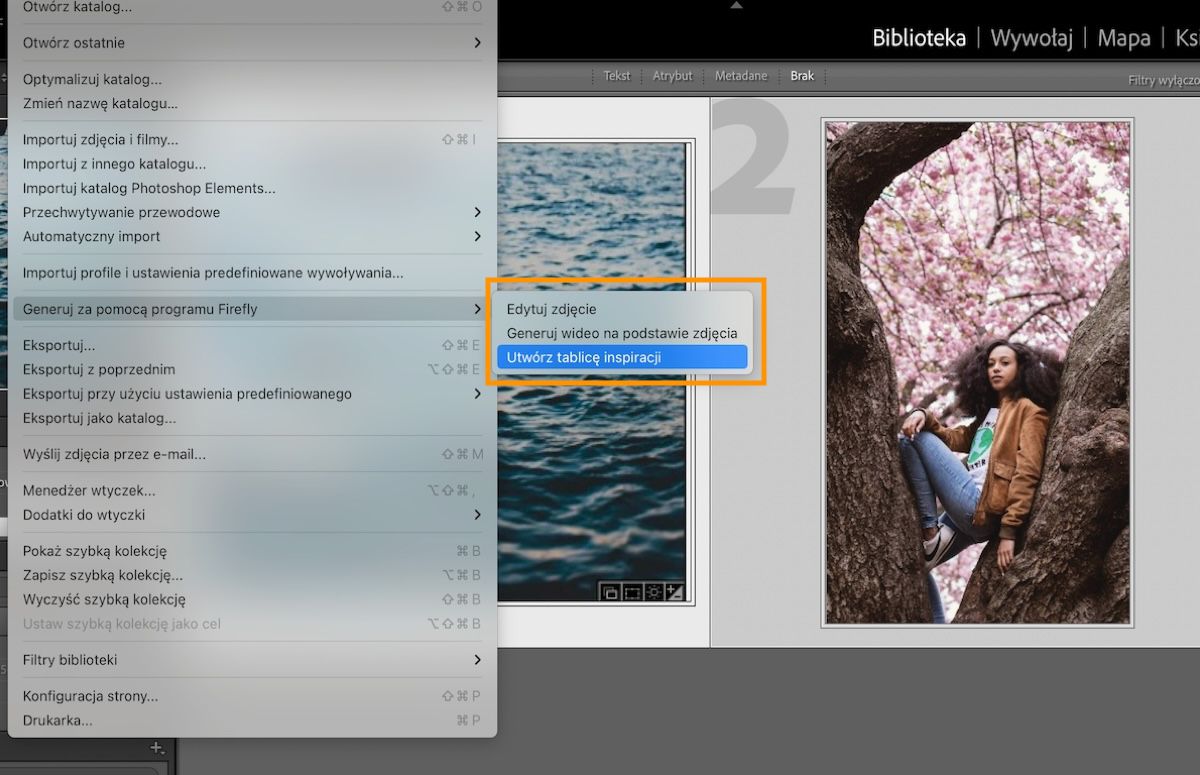The image size is (1200, 775).
Task: Expand Eksportuj przy użyciu ustawienia predefiniowanego submenu
Action: [x=252, y=394]
